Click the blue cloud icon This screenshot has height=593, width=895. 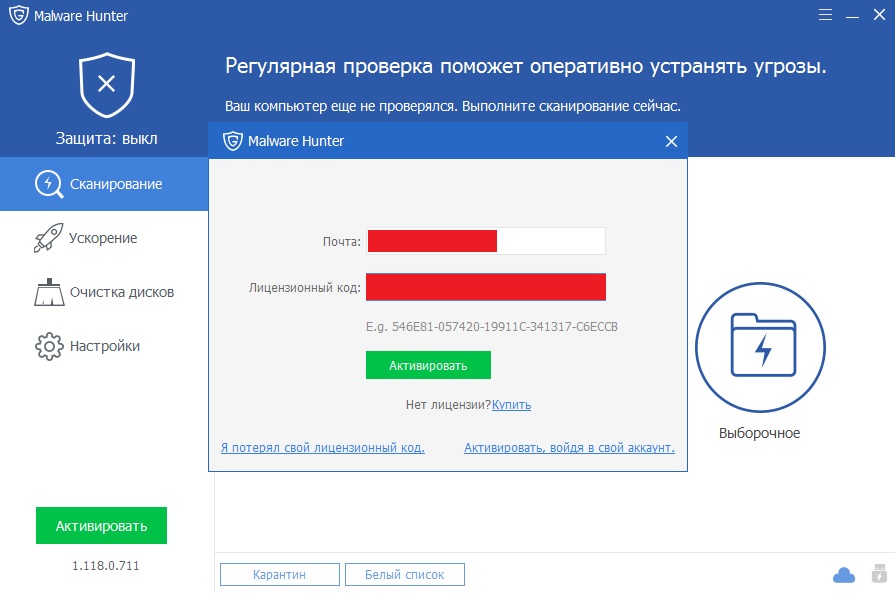(x=844, y=575)
